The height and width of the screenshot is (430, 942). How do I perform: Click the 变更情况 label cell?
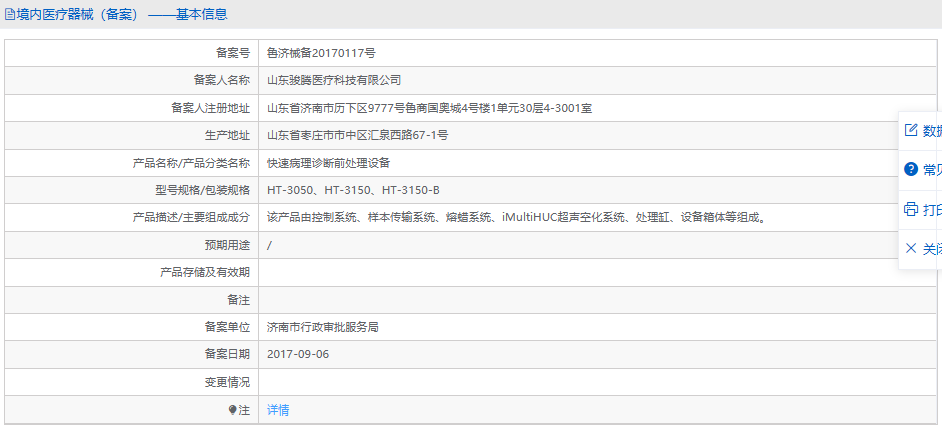coord(132,382)
